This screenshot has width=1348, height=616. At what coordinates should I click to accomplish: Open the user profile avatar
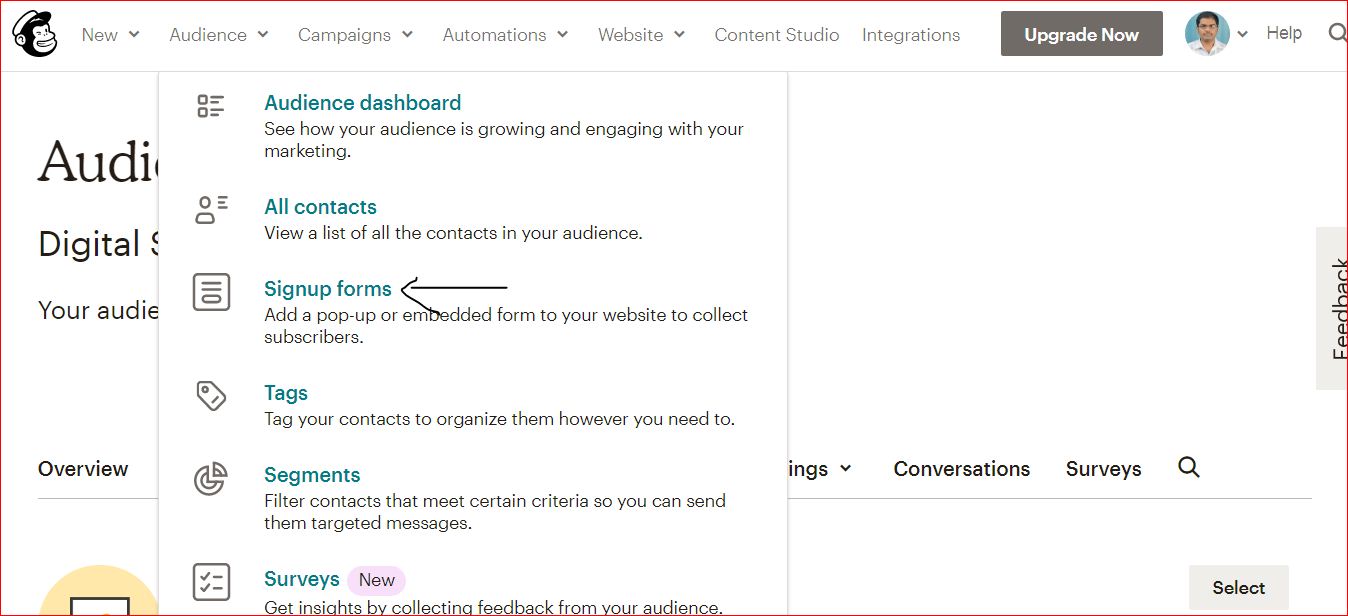click(x=1207, y=34)
